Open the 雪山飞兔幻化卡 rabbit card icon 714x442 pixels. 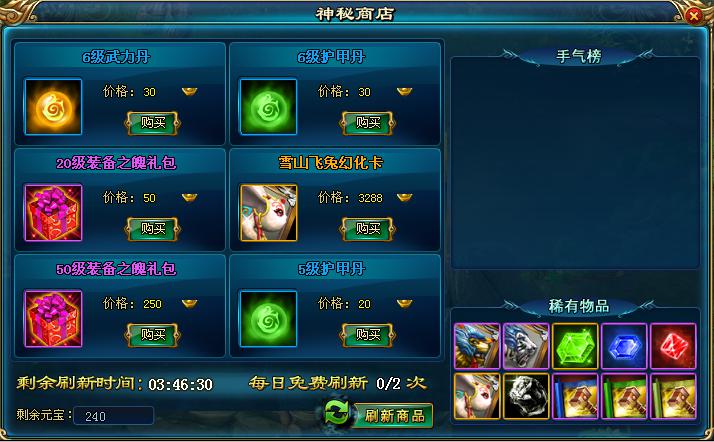point(268,213)
